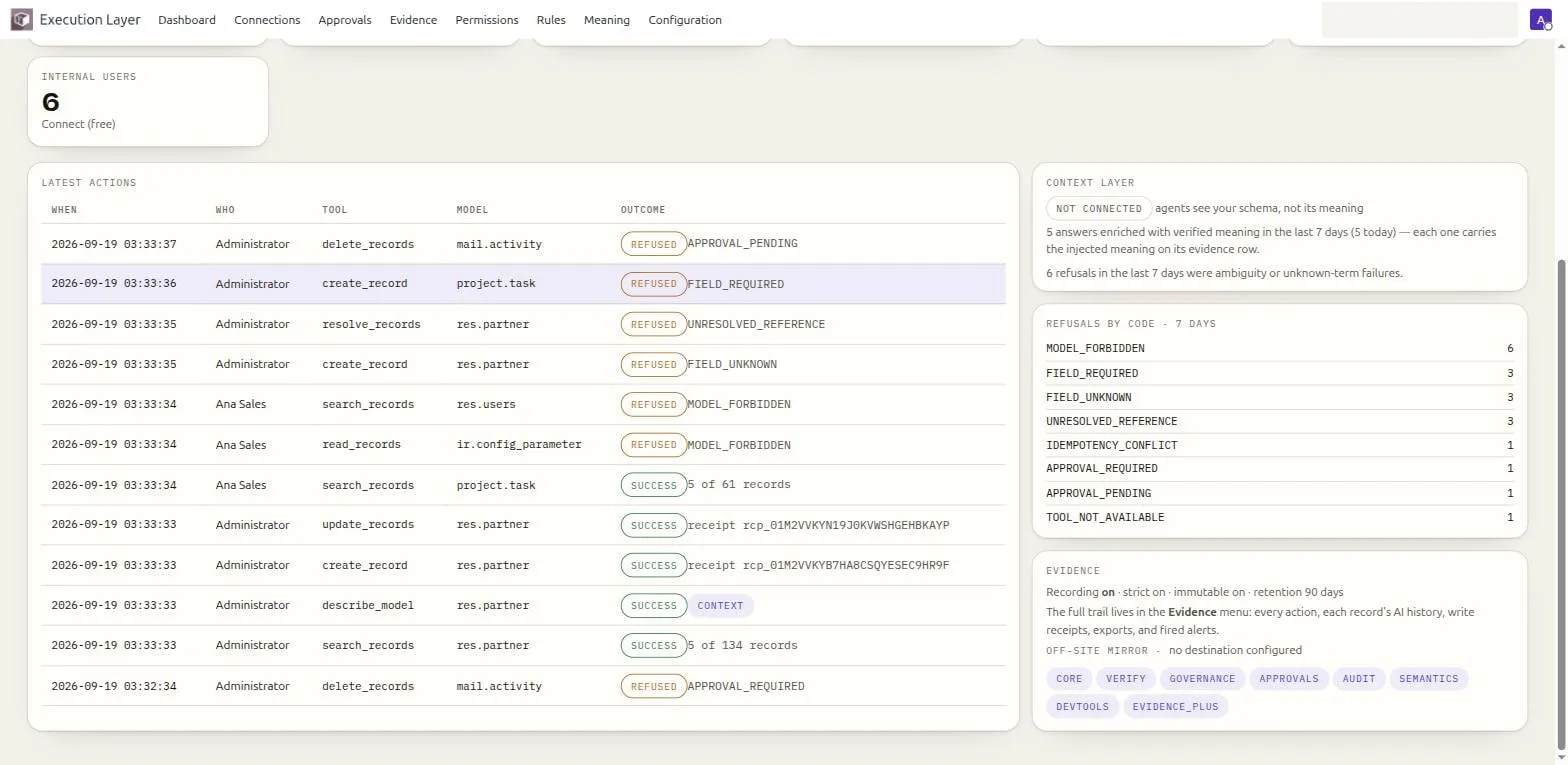Click the NOT CONNECTED status badge
The image size is (1568, 765).
click(1099, 209)
